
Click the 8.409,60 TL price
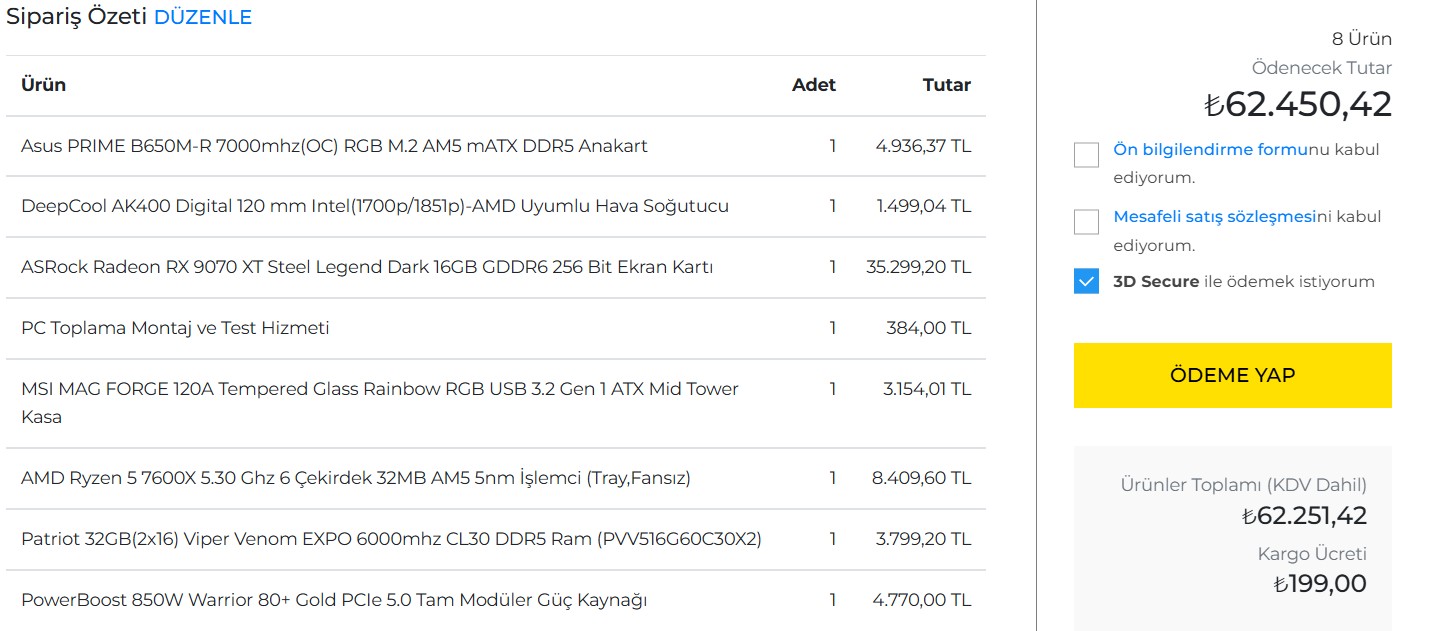pos(922,478)
